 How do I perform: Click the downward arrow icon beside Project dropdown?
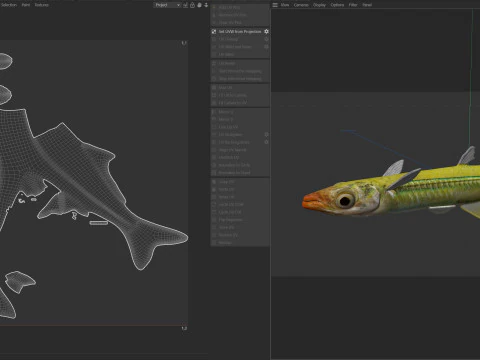206,5
